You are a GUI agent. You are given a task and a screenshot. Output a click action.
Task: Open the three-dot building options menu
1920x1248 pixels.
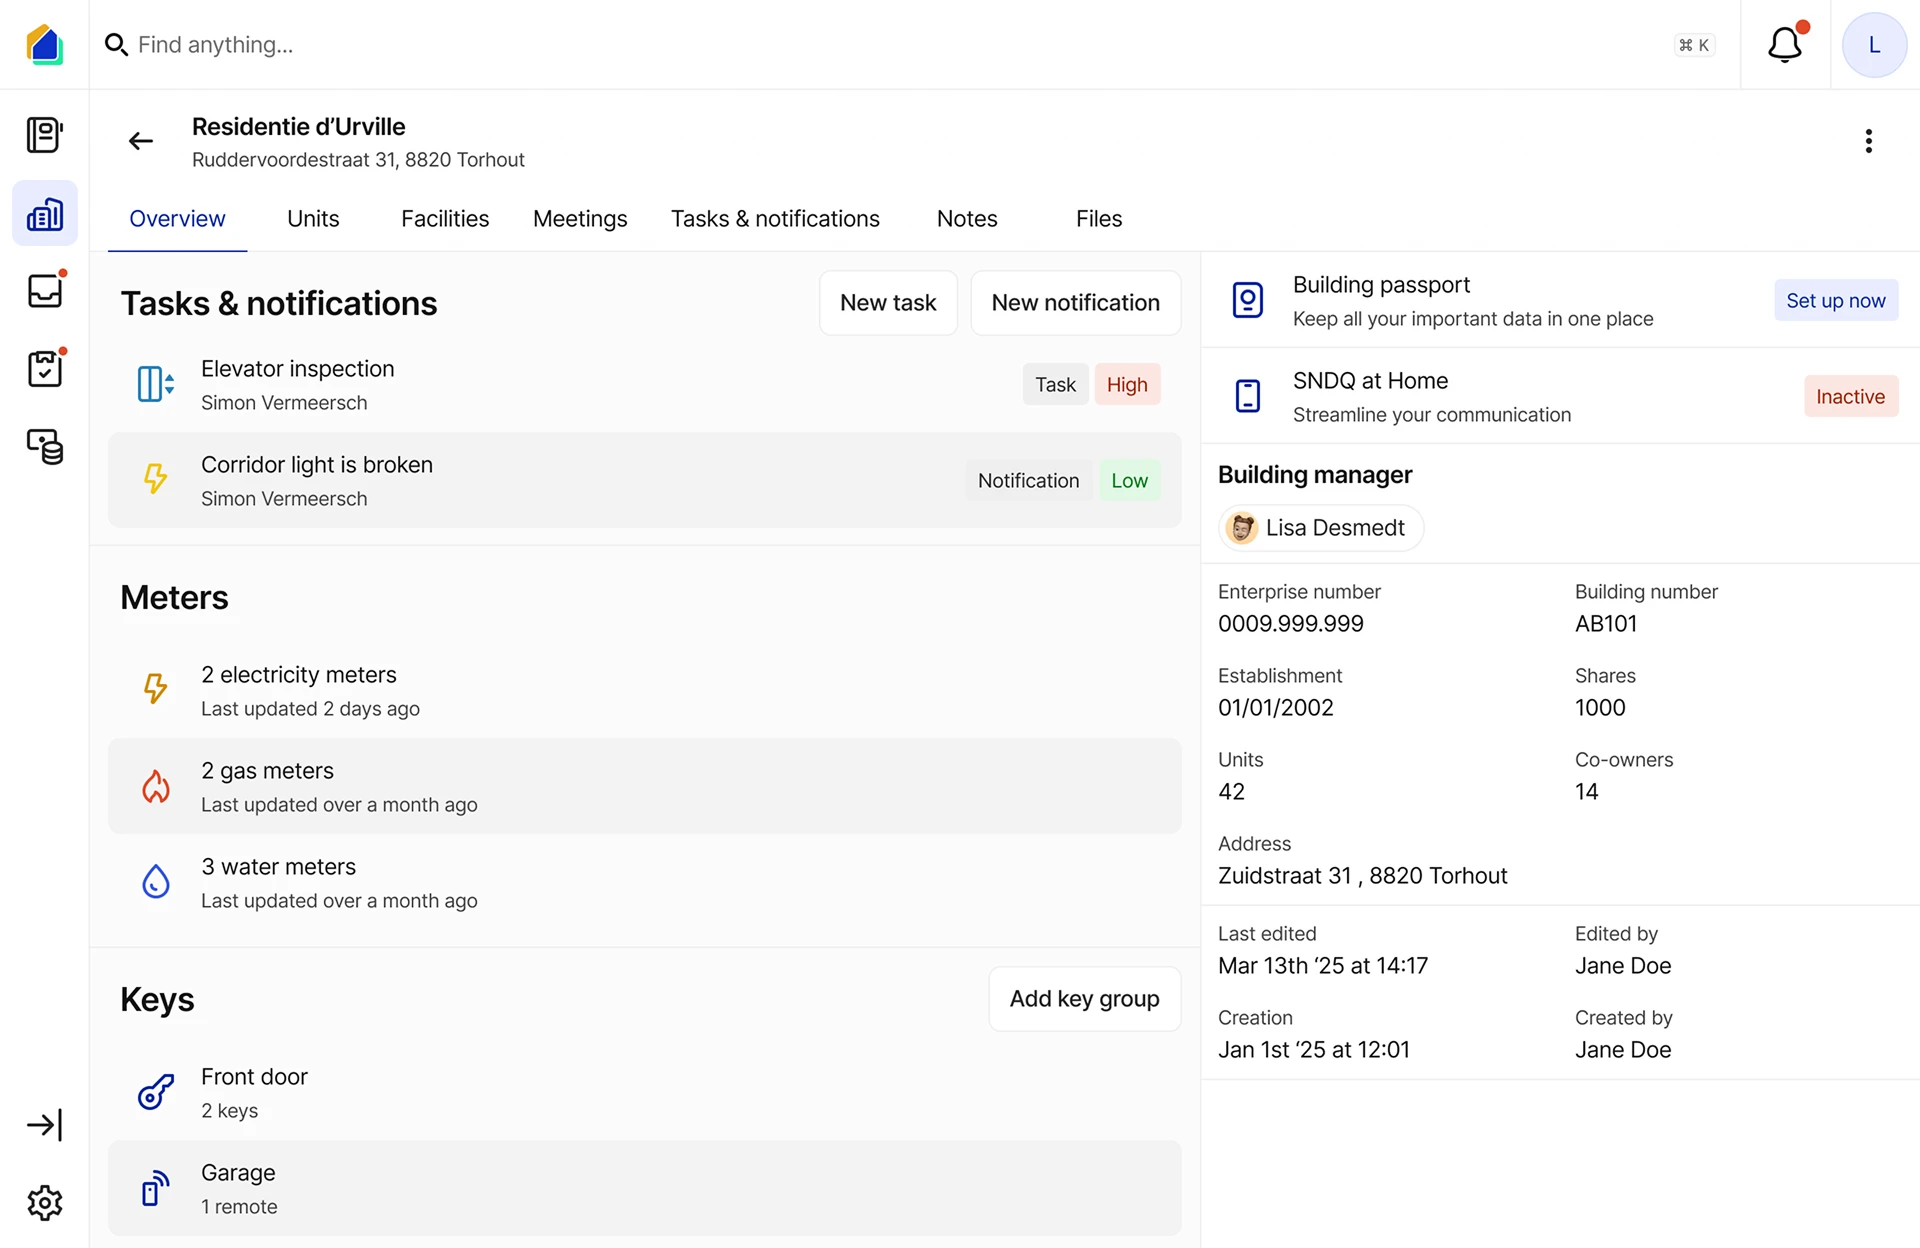1868,141
